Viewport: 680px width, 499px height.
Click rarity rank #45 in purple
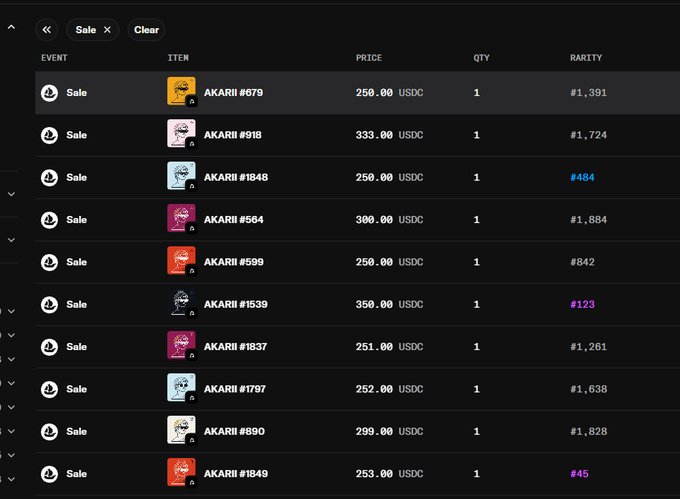coord(579,474)
